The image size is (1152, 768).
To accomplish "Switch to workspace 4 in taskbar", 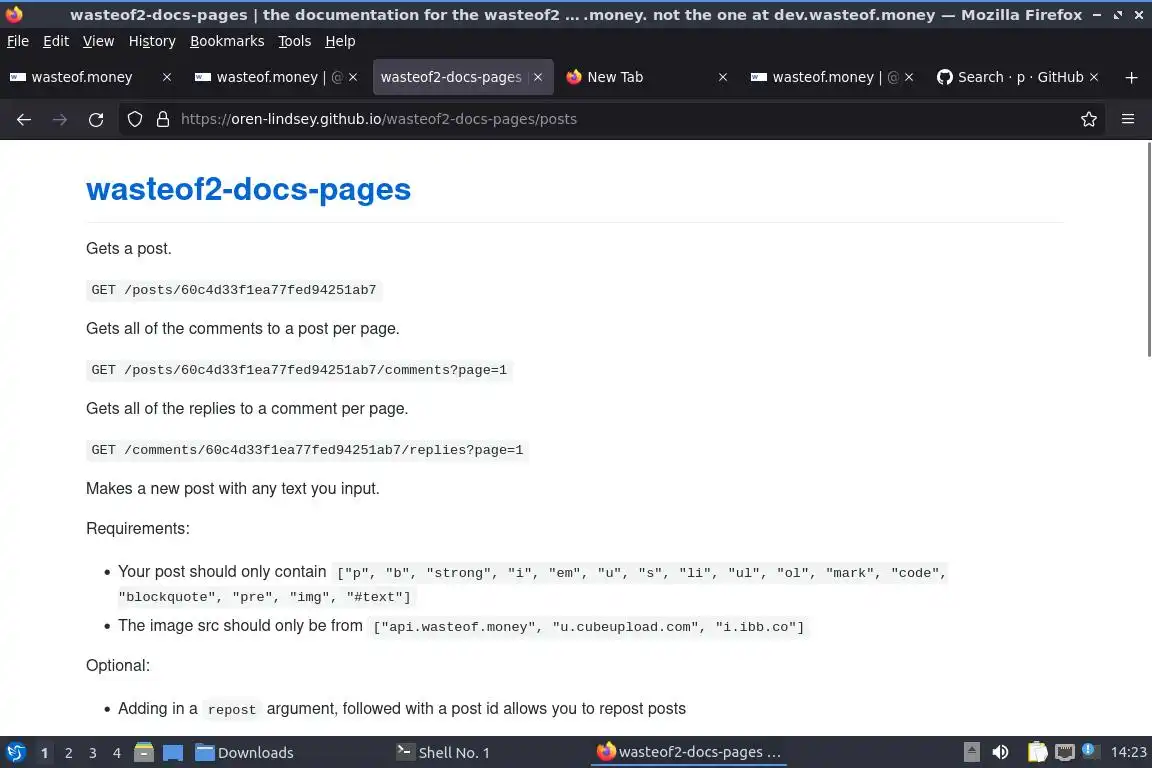I will tap(117, 753).
